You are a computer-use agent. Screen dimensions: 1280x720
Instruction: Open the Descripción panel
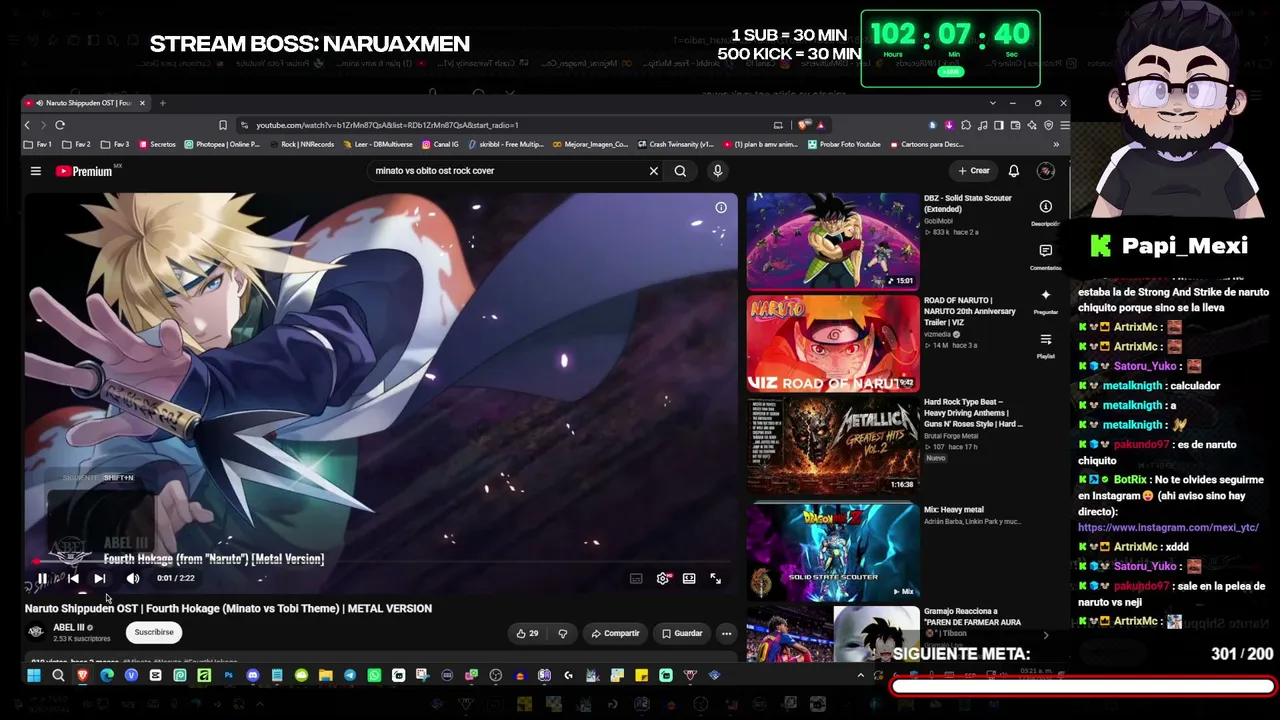pos(1046,213)
